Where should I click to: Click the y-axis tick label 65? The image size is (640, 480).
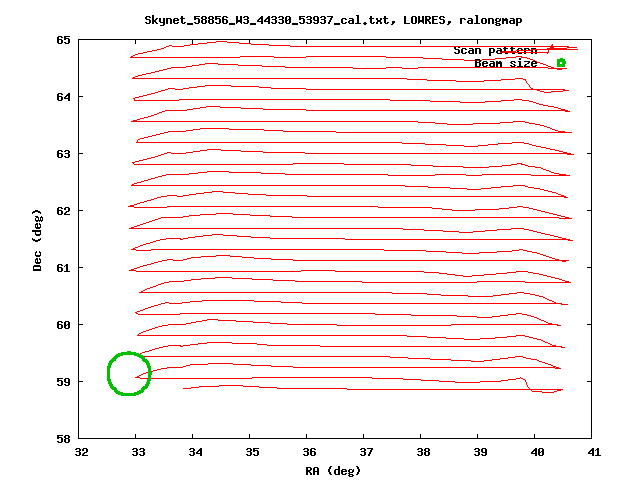(x=63, y=40)
